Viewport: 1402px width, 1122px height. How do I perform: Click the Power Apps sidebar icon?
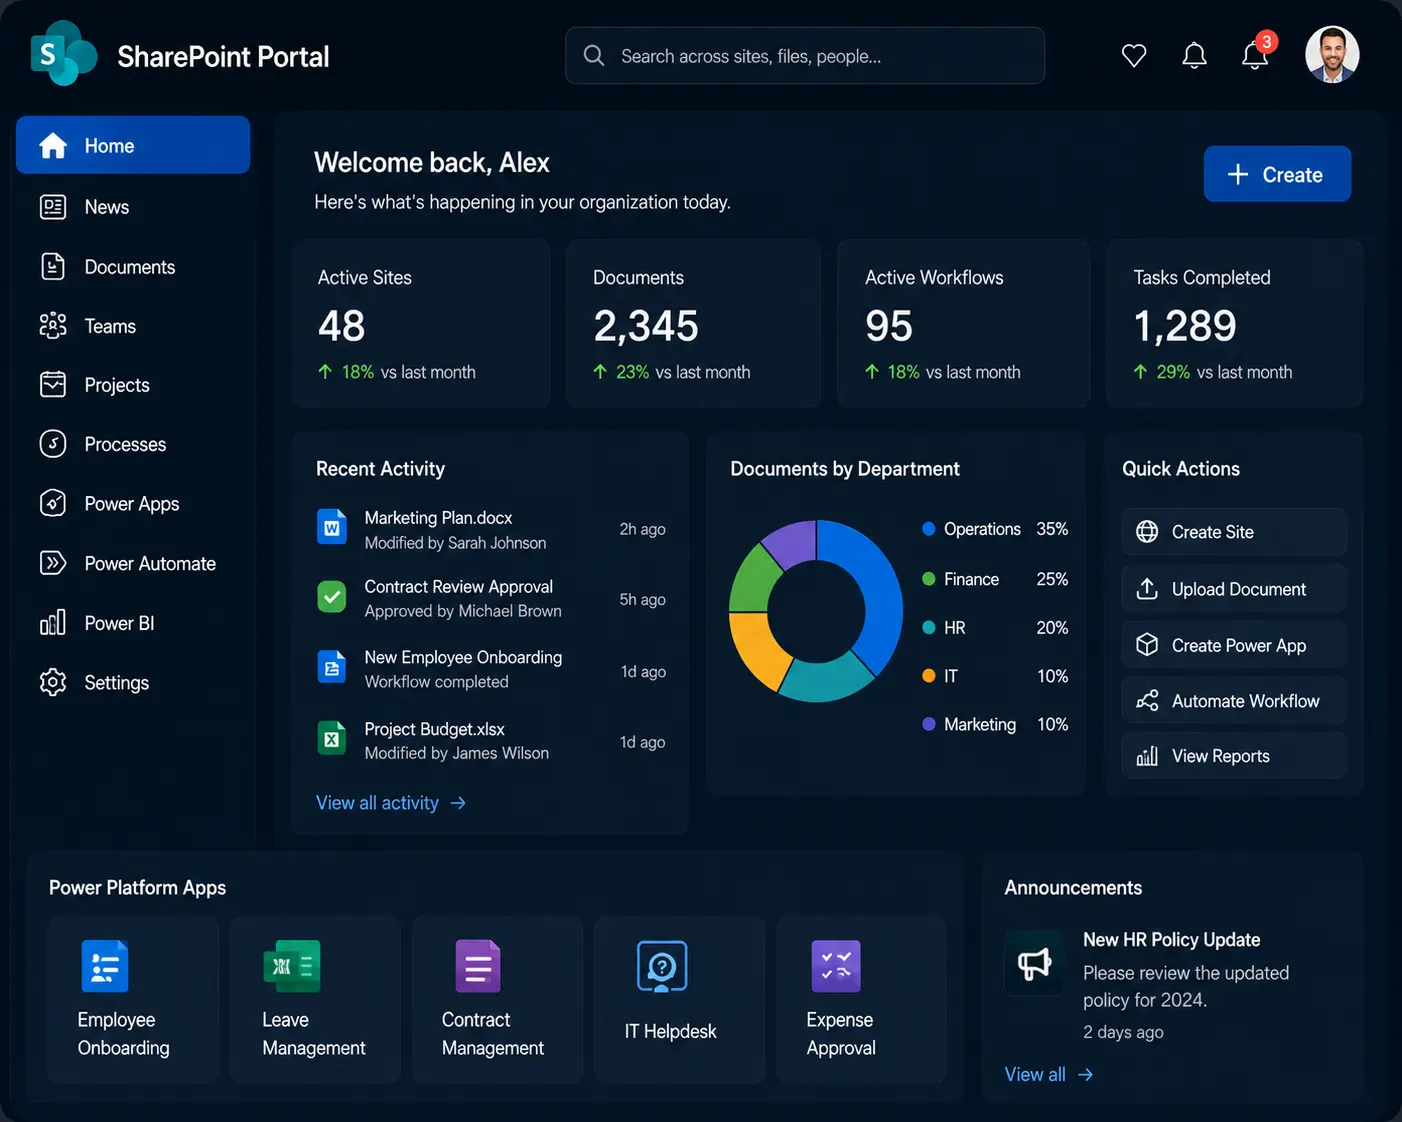53,503
